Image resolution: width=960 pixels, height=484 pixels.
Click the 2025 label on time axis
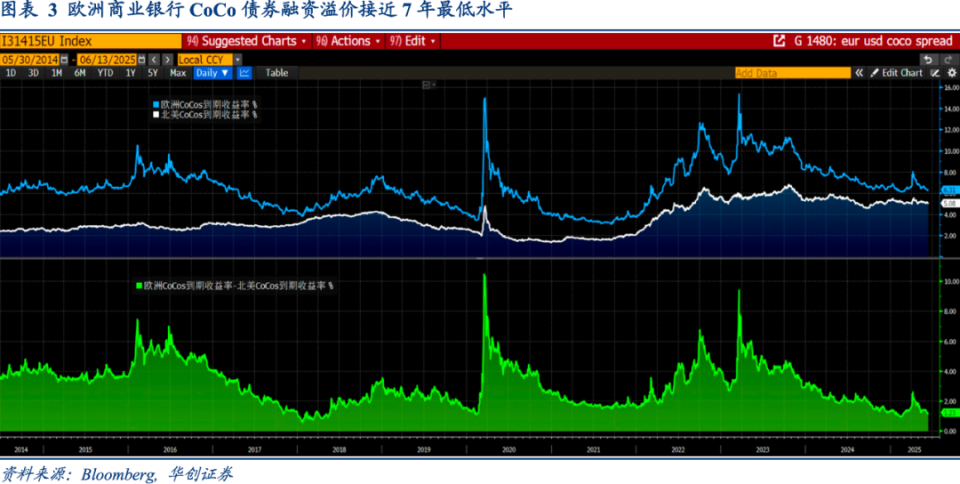(x=914, y=450)
